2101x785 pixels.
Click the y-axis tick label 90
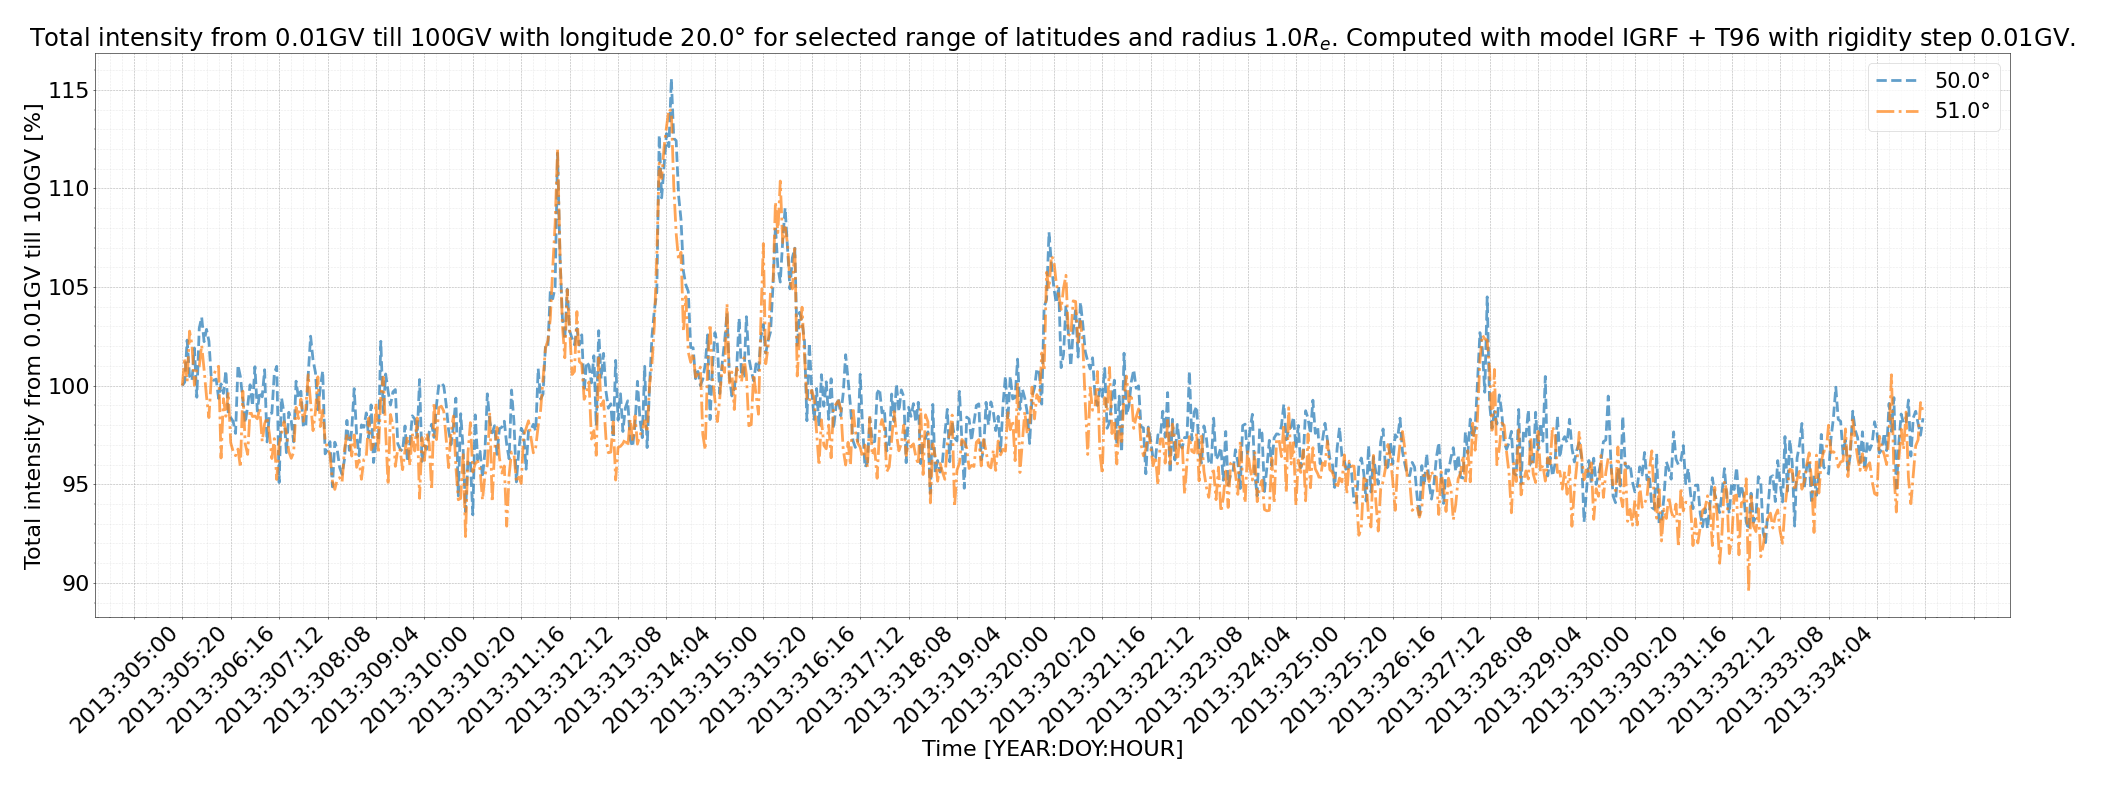(x=68, y=583)
